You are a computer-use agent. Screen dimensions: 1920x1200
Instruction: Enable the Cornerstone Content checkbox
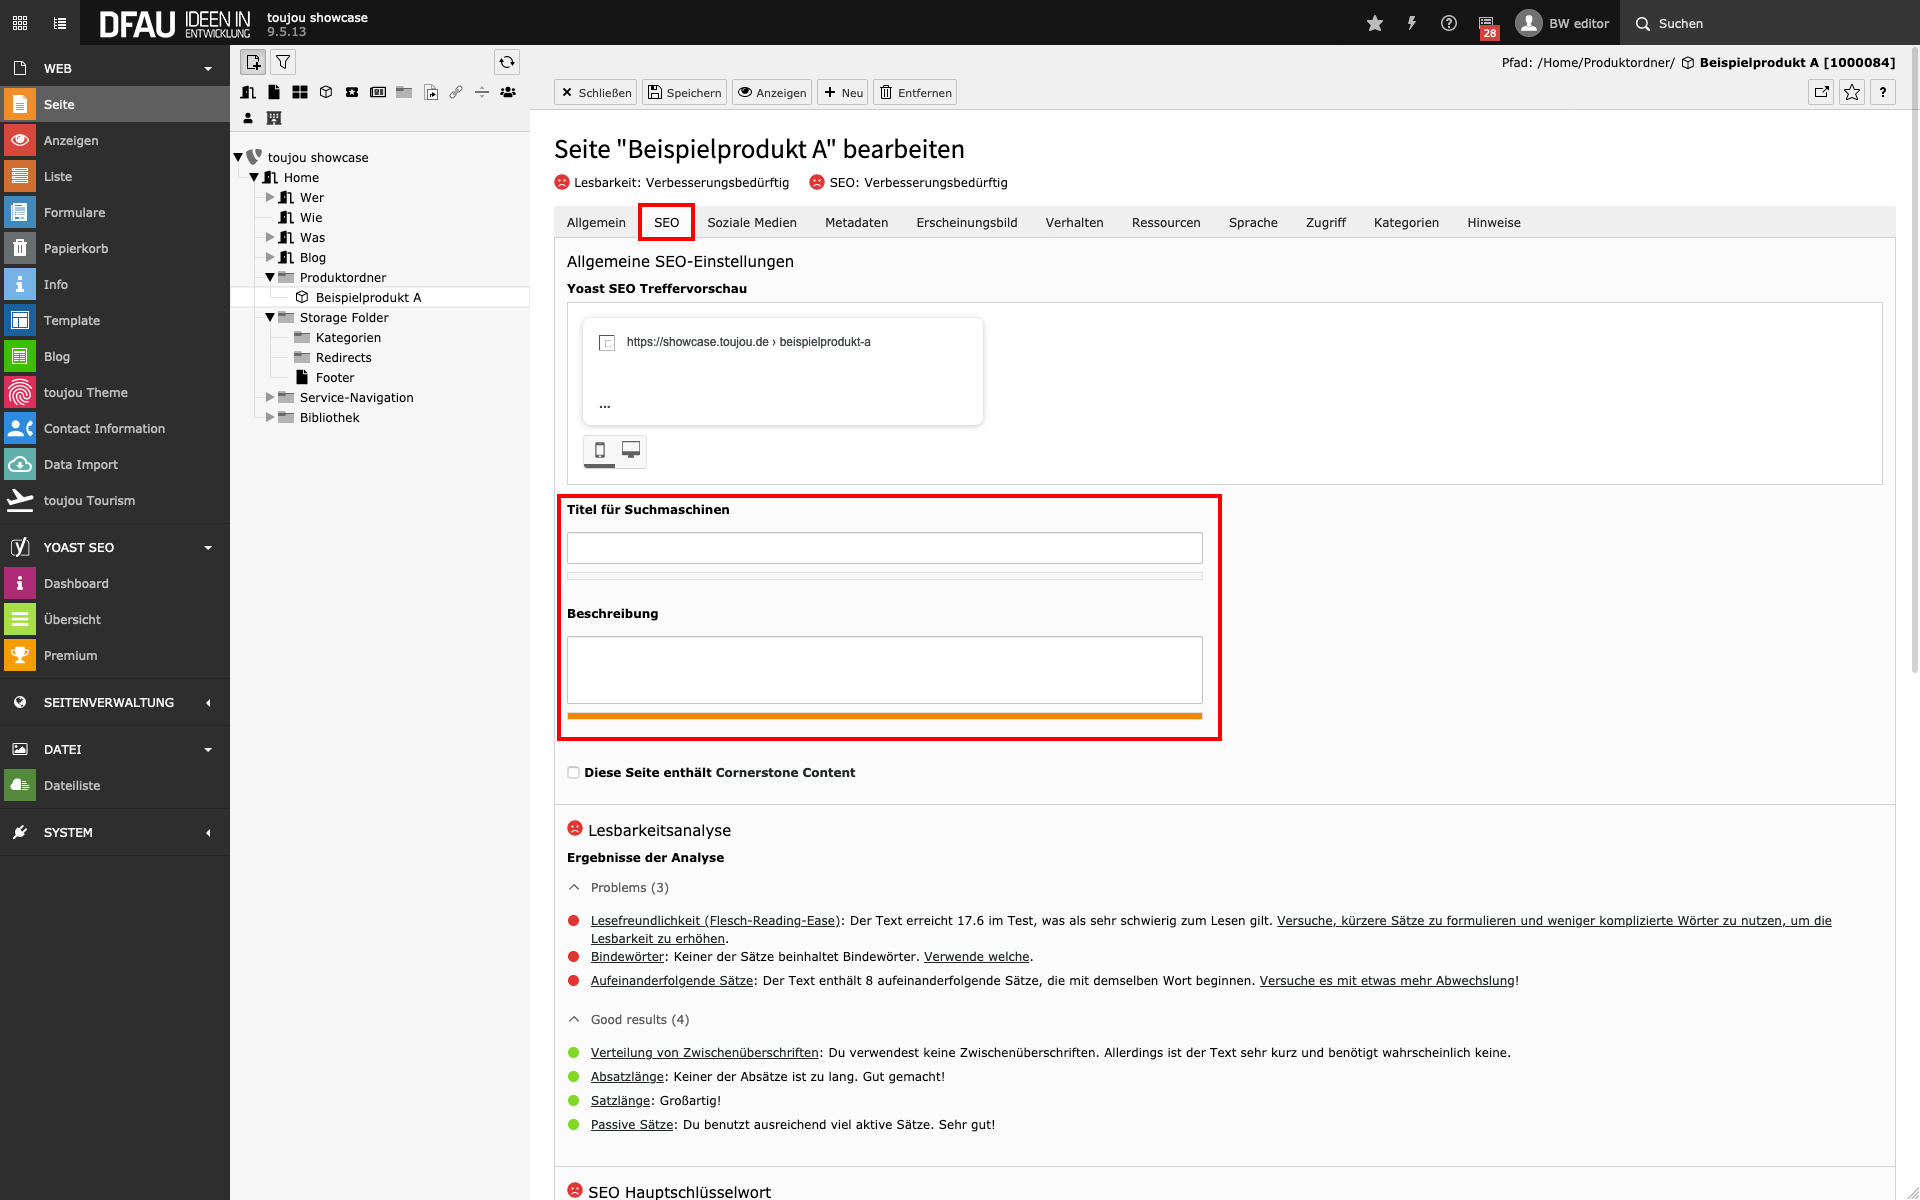573,772
